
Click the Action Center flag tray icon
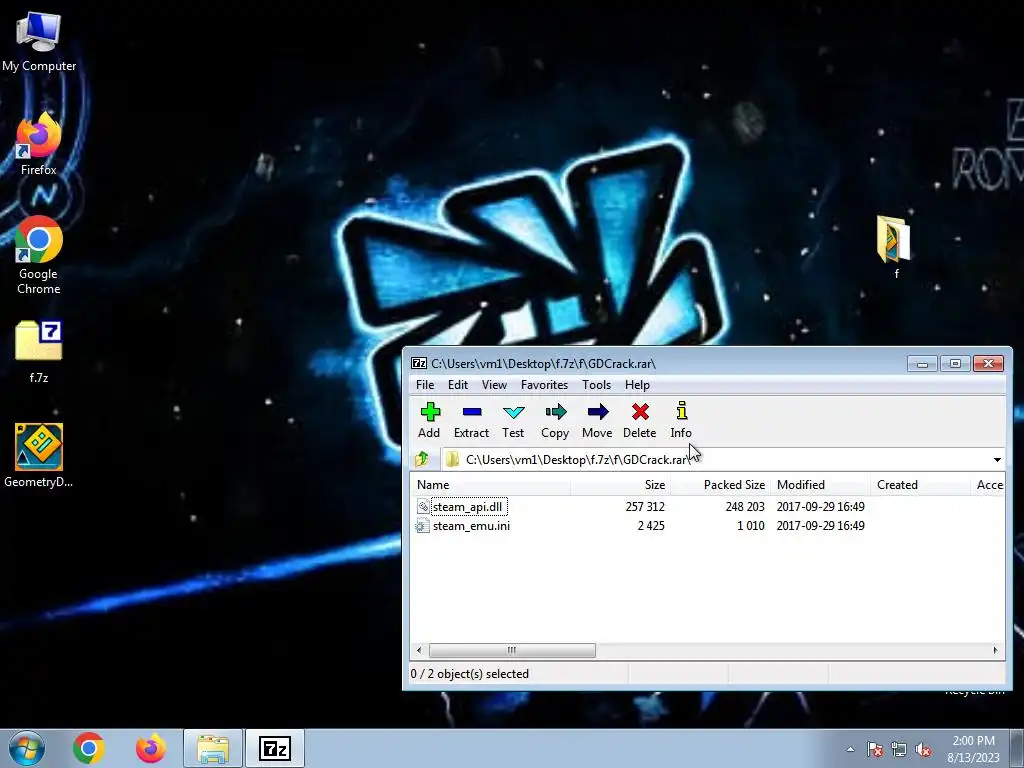click(x=874, y=749)
